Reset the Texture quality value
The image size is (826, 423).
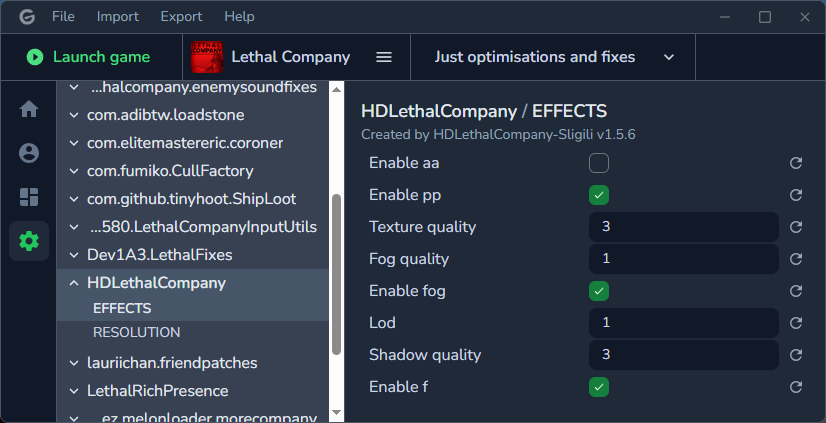tap(796, 227)
